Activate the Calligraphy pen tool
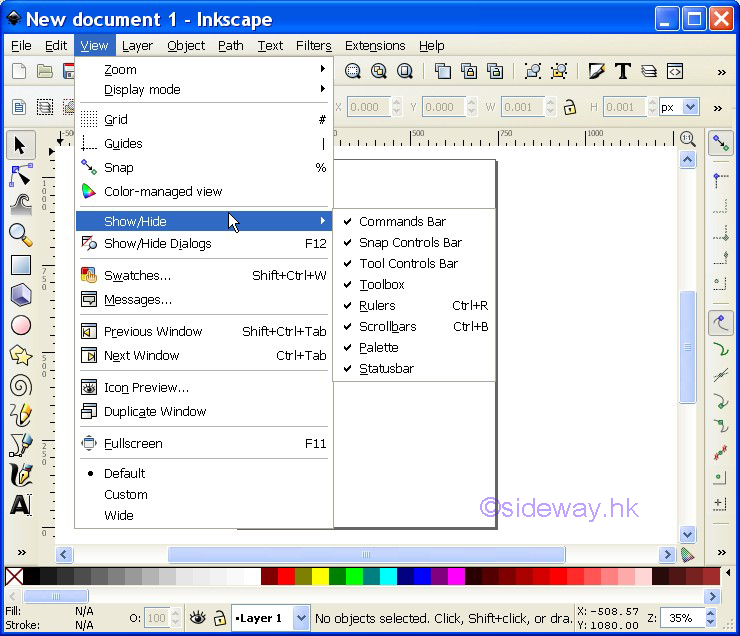Image resolution: width=740 pixels, height=636 pixels. (x=20, y=475)
